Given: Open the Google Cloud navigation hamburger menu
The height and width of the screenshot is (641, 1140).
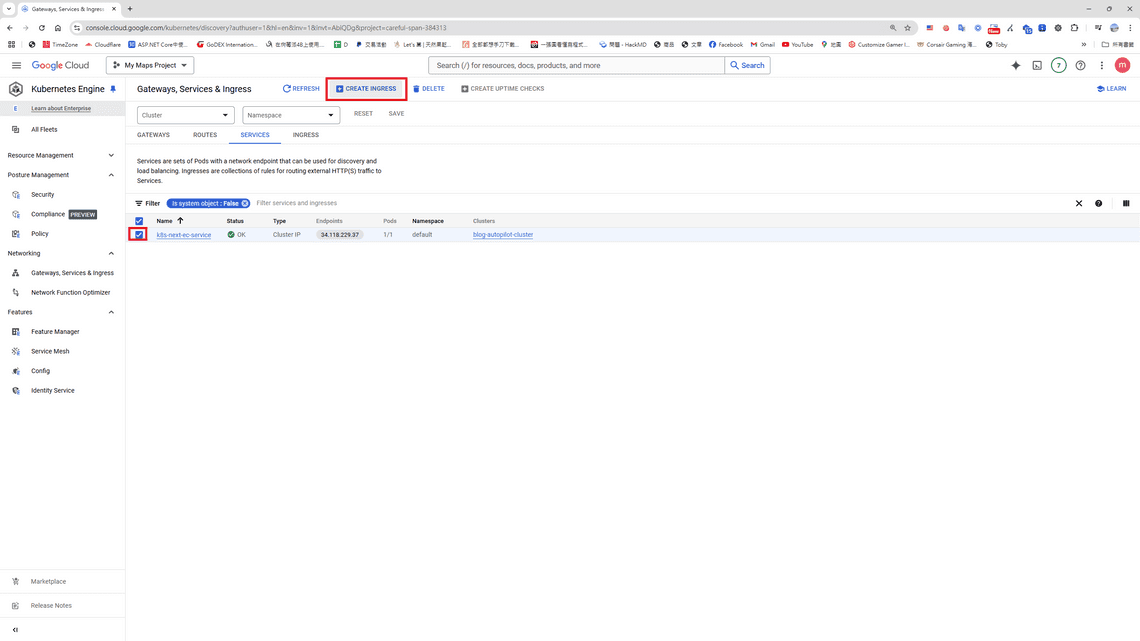Looking at the screenshot, I should (16, 65).
